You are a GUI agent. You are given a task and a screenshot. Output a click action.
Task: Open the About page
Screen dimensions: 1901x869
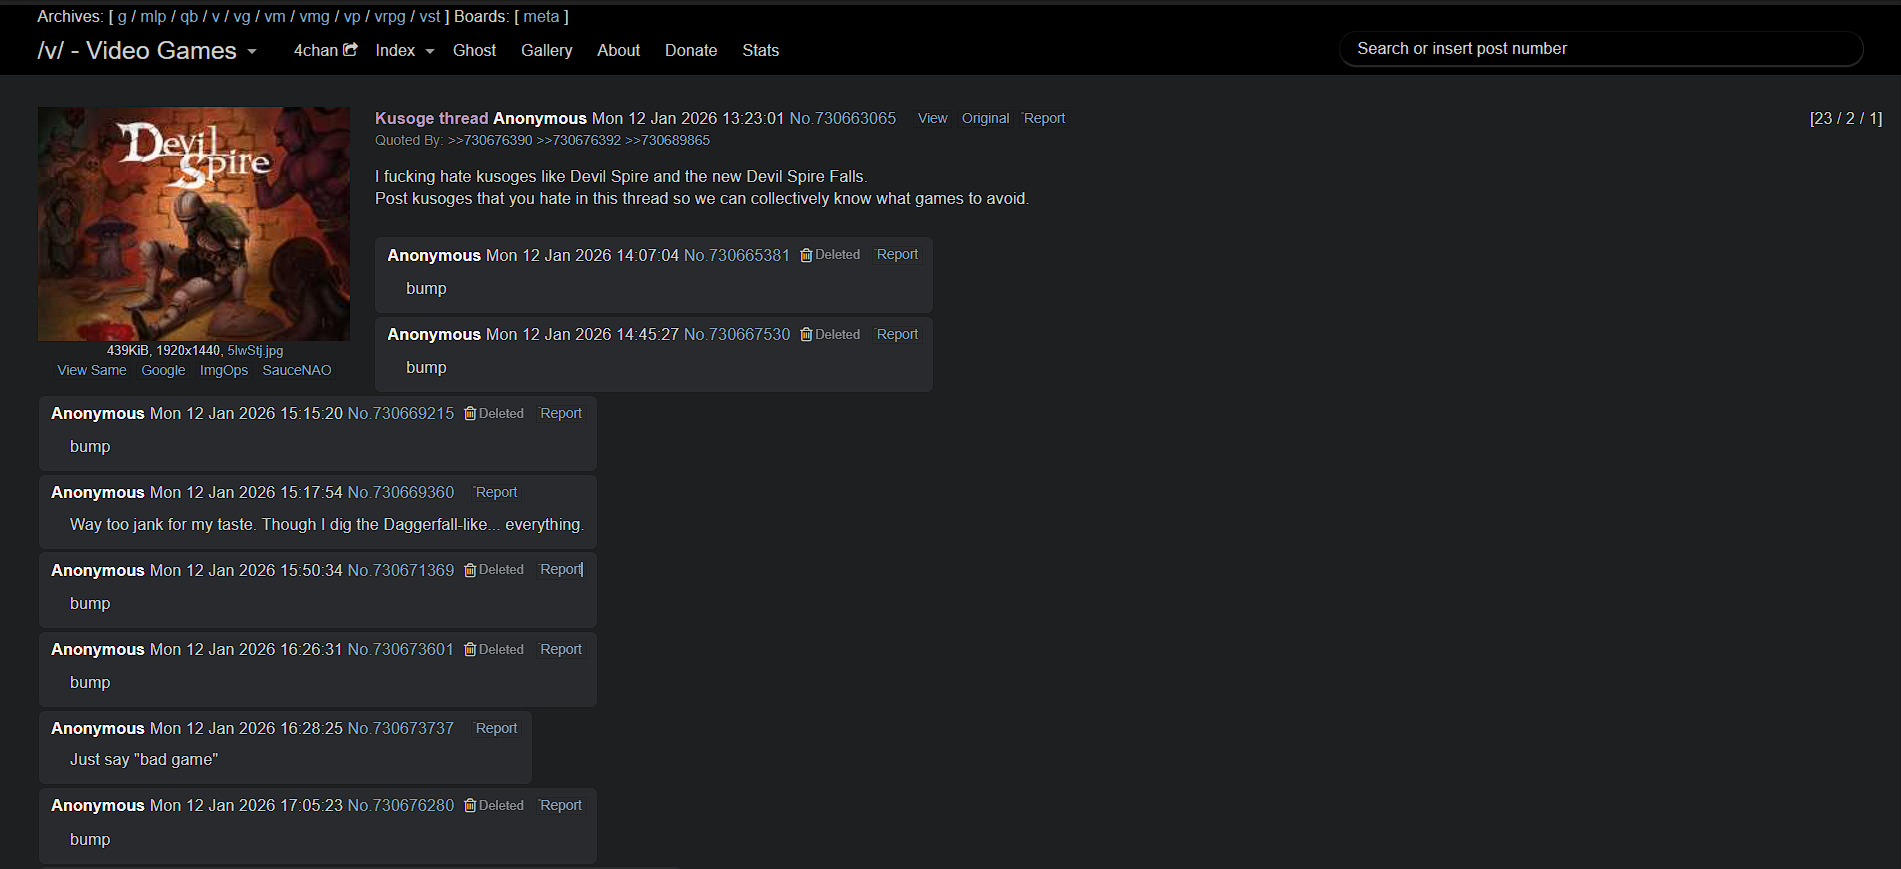coord(618,51)
